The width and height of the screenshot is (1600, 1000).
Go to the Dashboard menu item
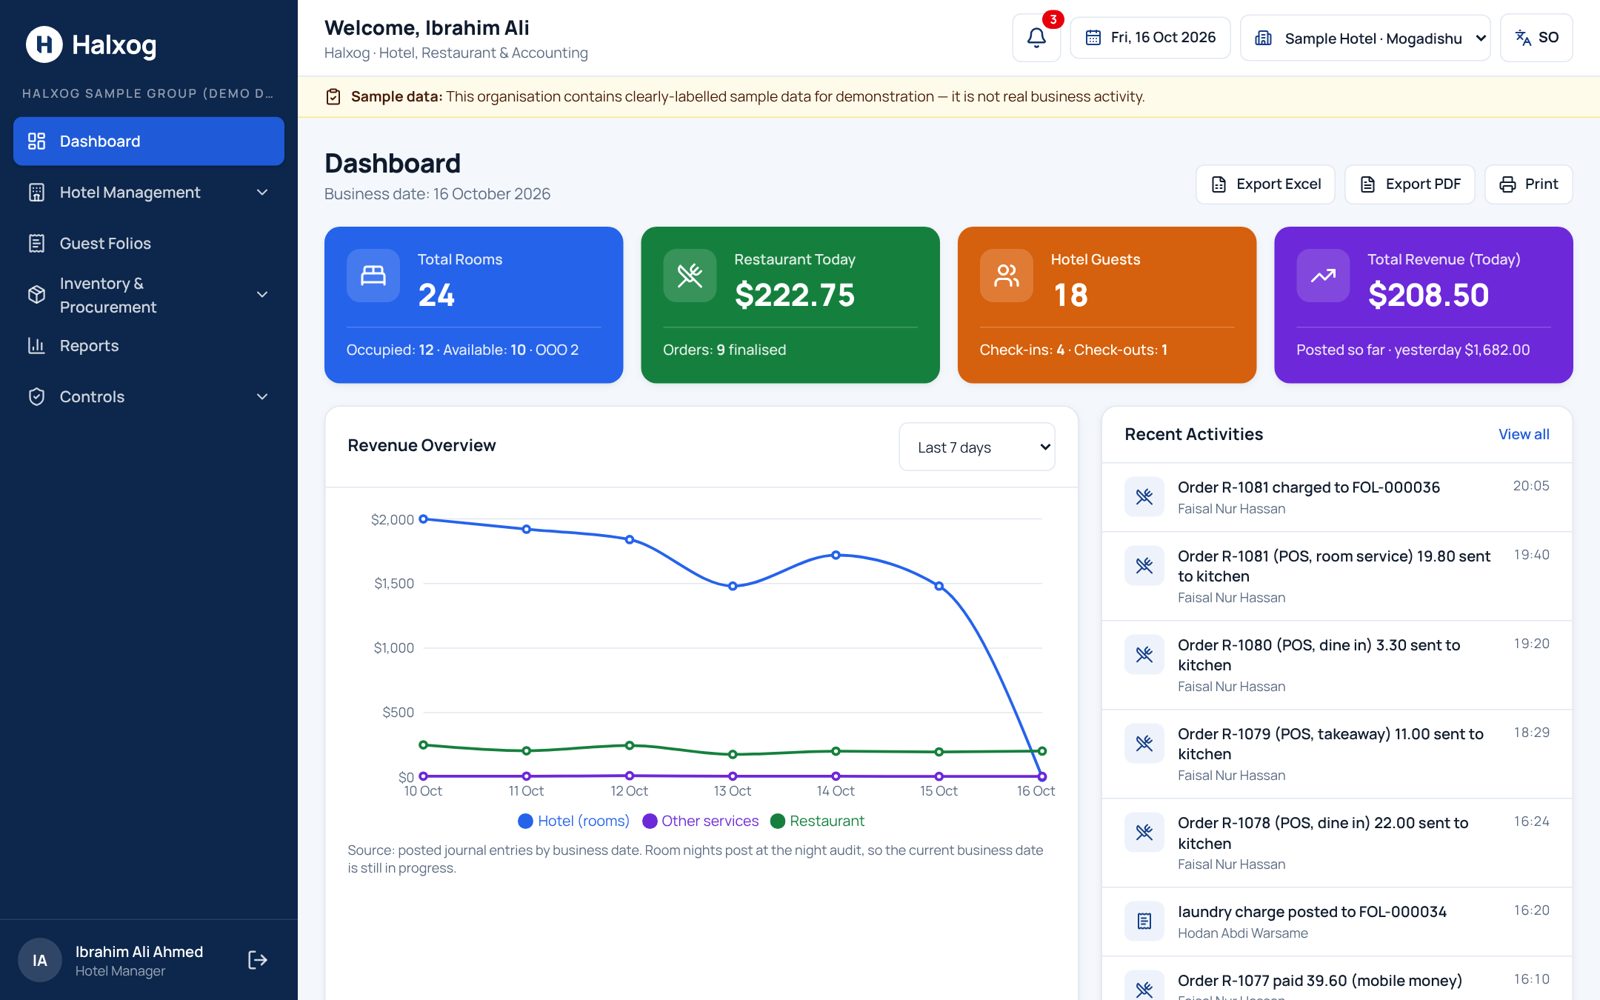coord(148,141)
